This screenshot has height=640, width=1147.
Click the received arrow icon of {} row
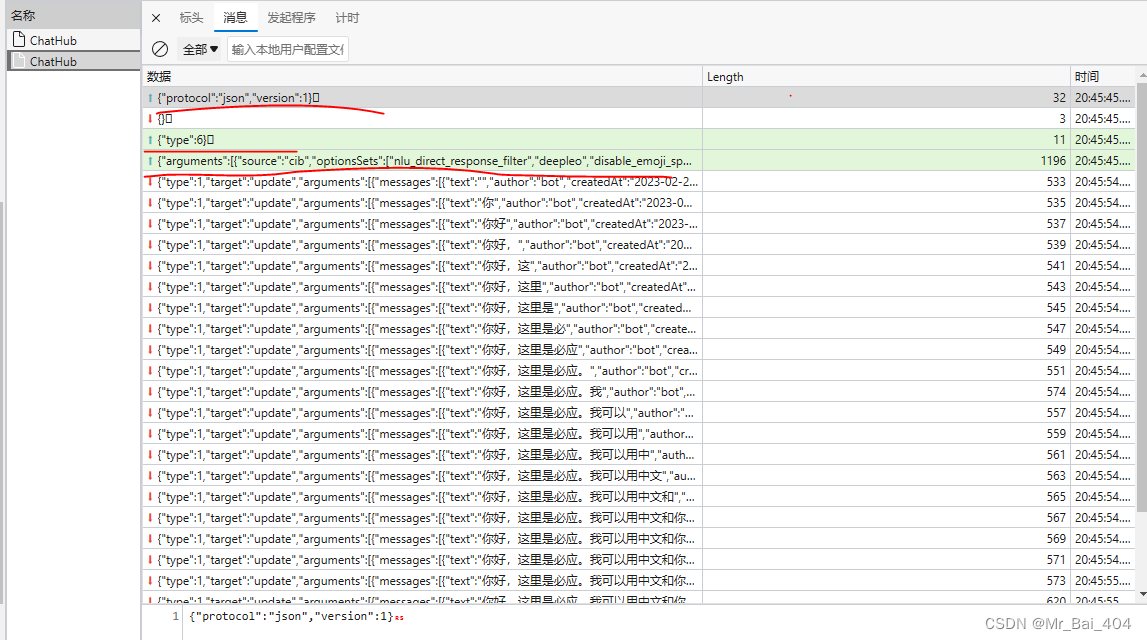point(150,118)
